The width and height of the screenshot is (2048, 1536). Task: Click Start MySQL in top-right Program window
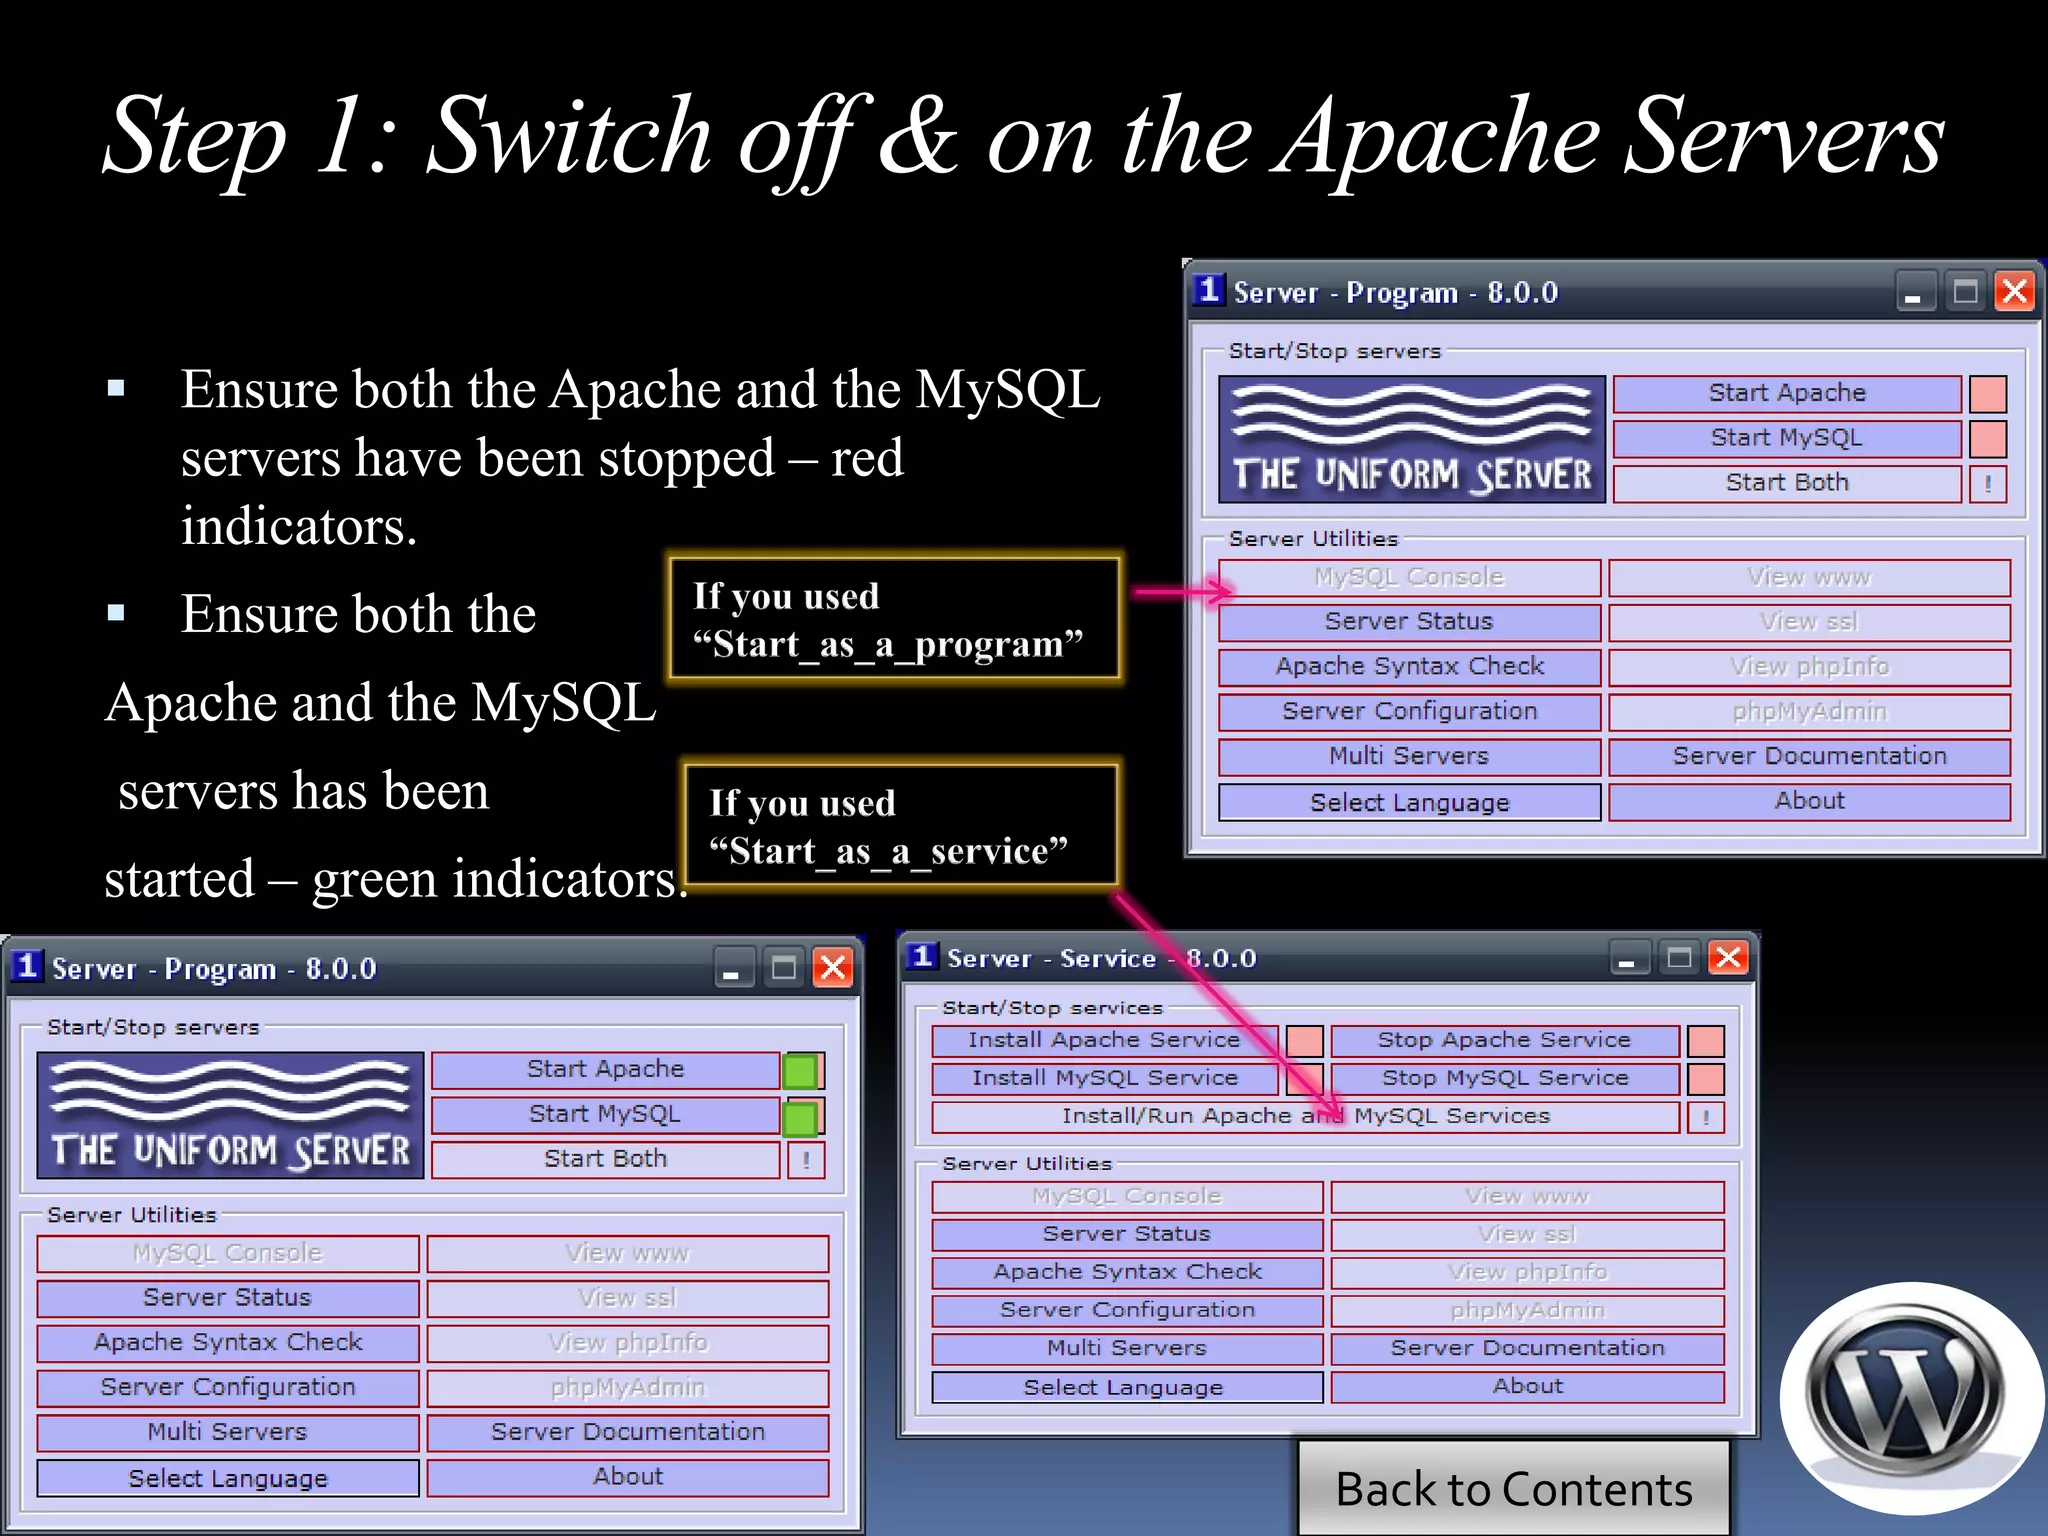(x=1786, y=438)
